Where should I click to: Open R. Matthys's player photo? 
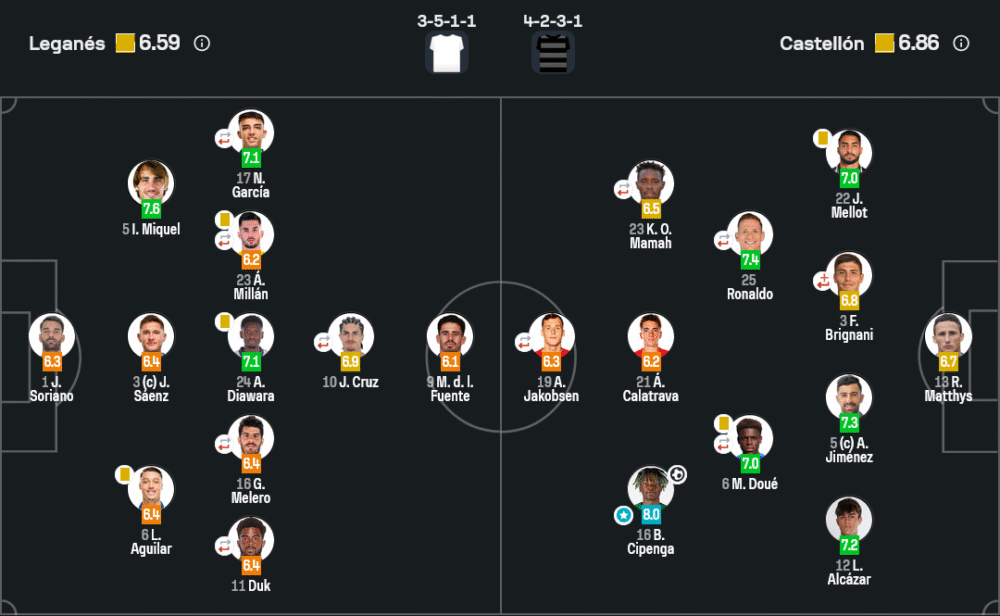click(x=946, y=334)
